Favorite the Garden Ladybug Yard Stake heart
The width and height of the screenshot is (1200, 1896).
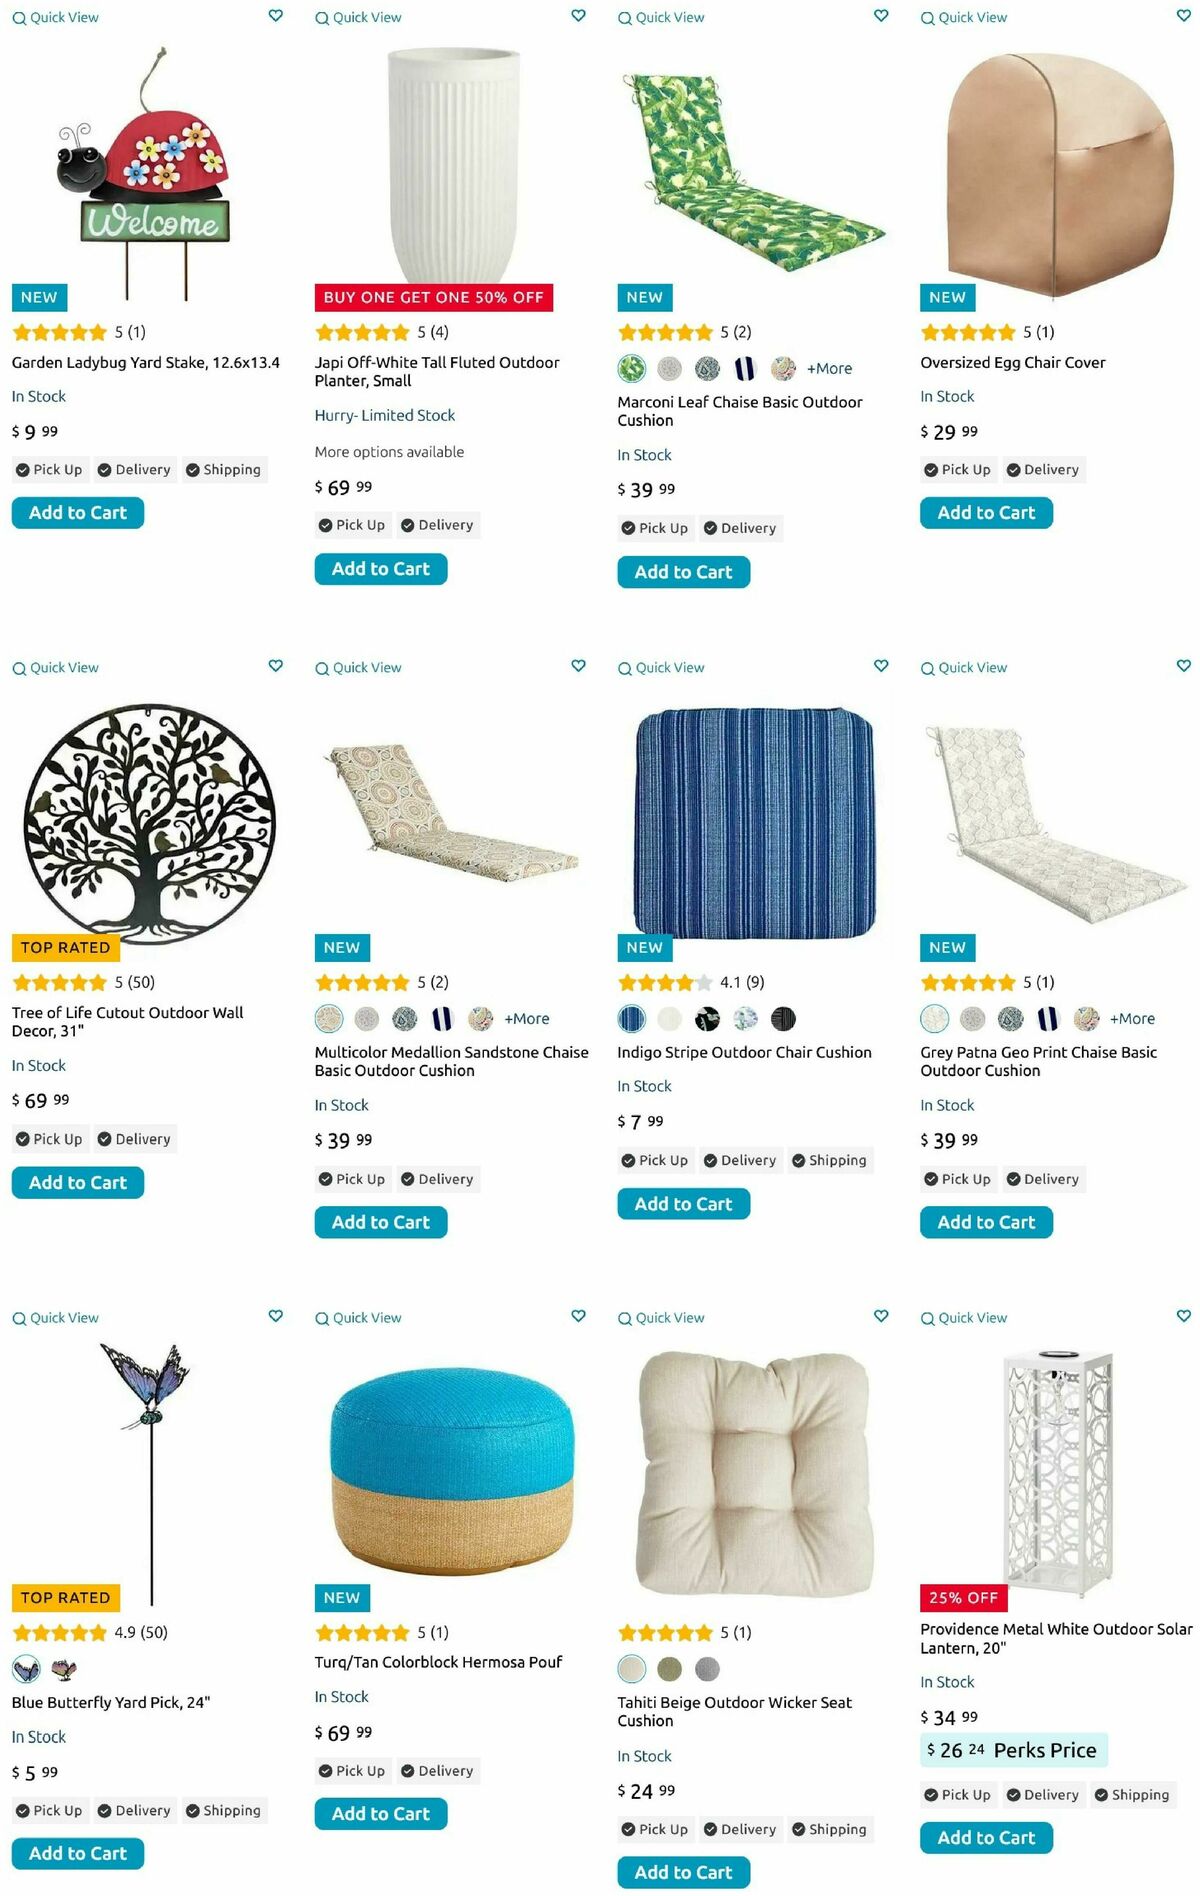(x=276, y=16)
